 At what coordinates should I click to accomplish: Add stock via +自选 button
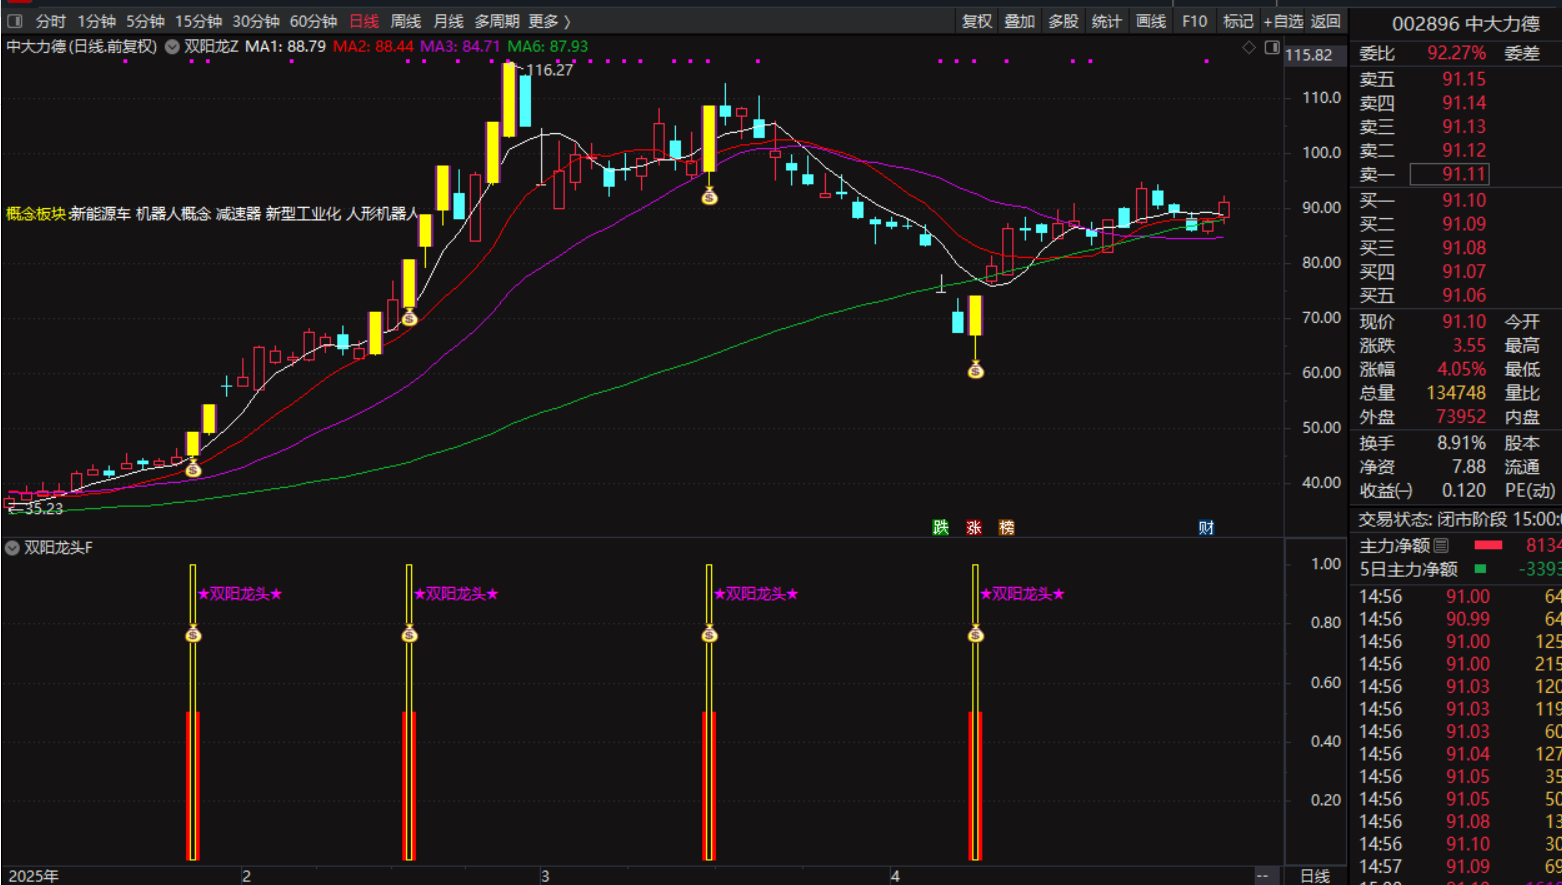pos(1283,21)
